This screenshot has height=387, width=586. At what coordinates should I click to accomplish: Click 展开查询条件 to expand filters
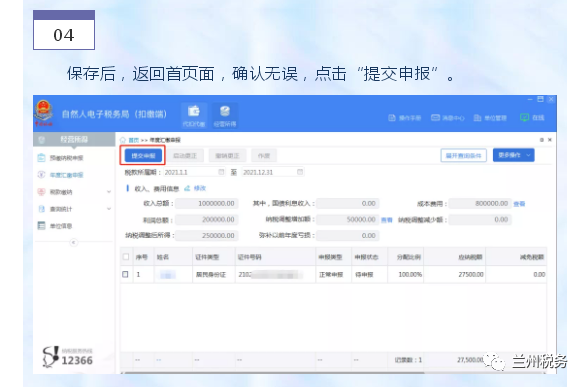pyautogui.click(x=463, y=155)
